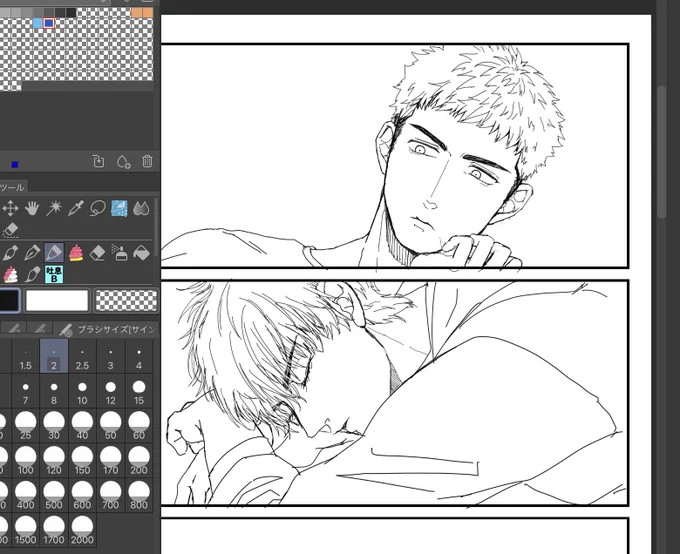Set brush size to 3
Screen dimensions: 680x554
click(x=111, y=357)
